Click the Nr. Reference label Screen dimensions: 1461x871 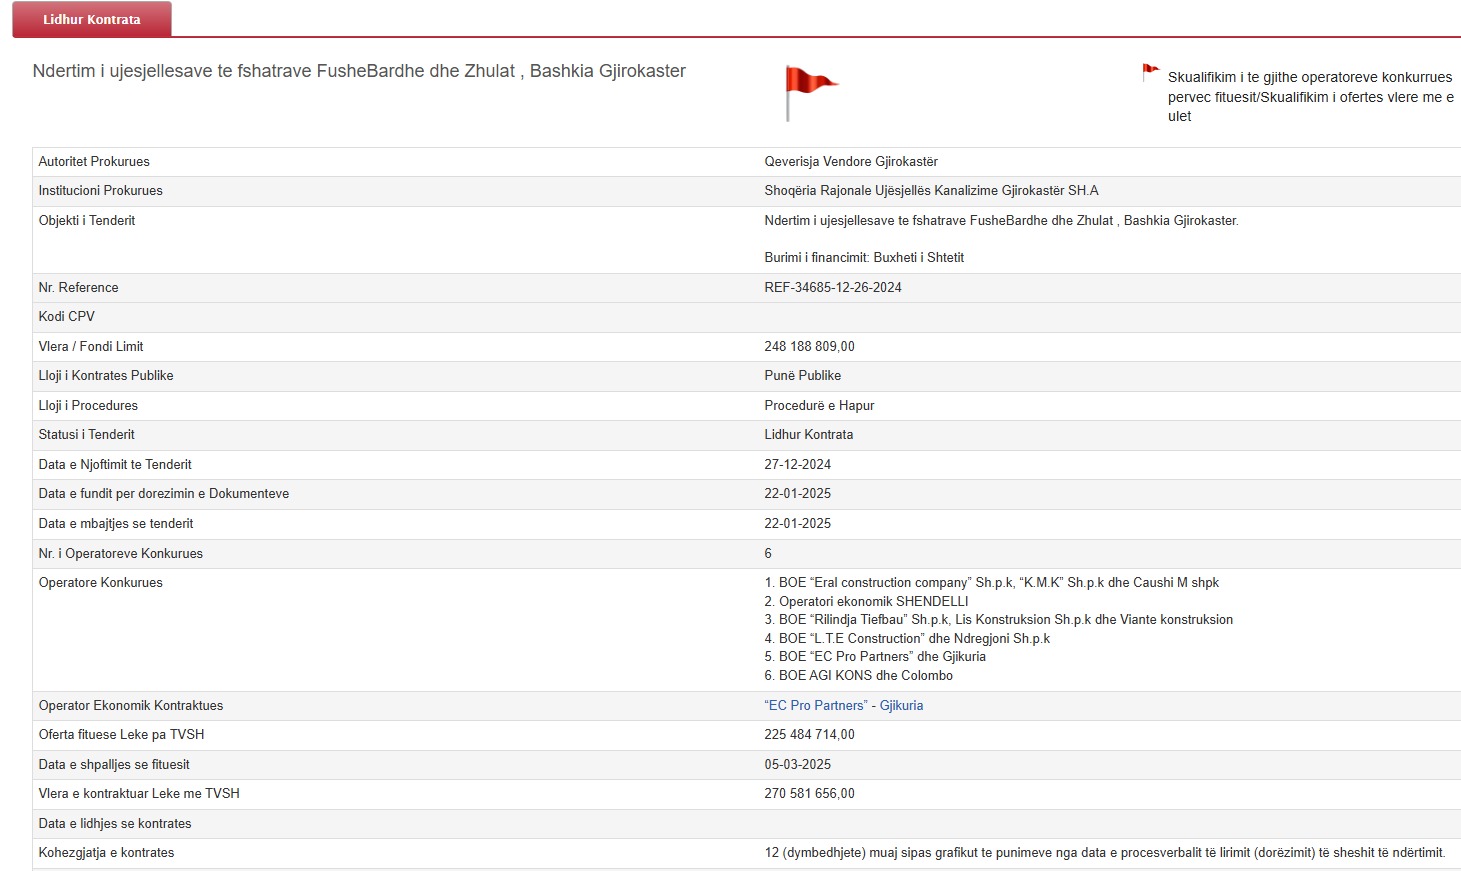[x=78, y=287]
